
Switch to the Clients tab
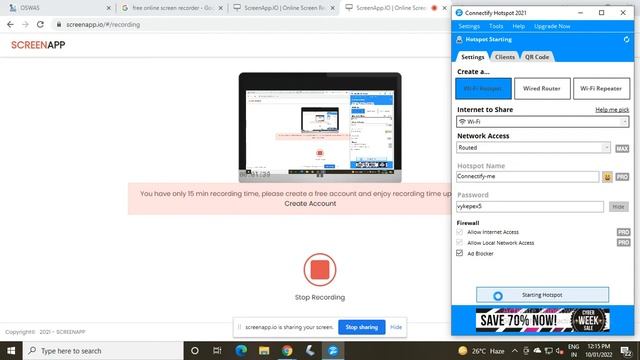tap(504, 57)
